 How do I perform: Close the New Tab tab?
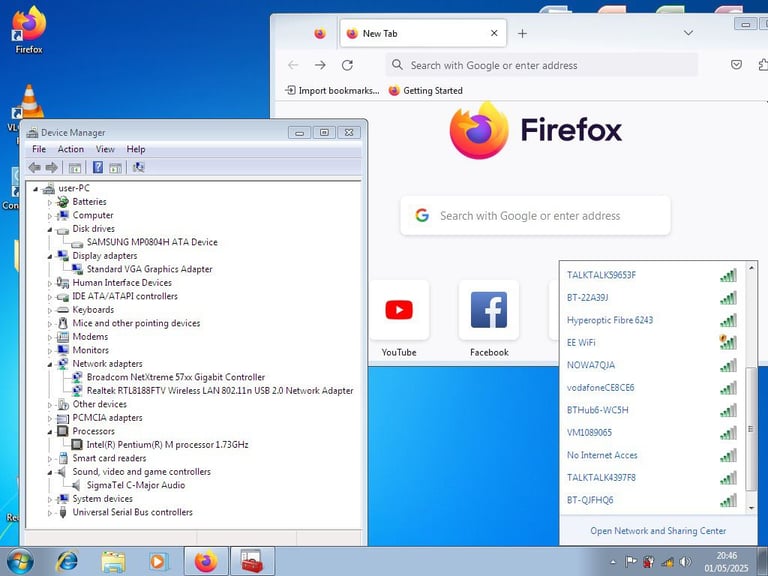(x=494, y=33)
